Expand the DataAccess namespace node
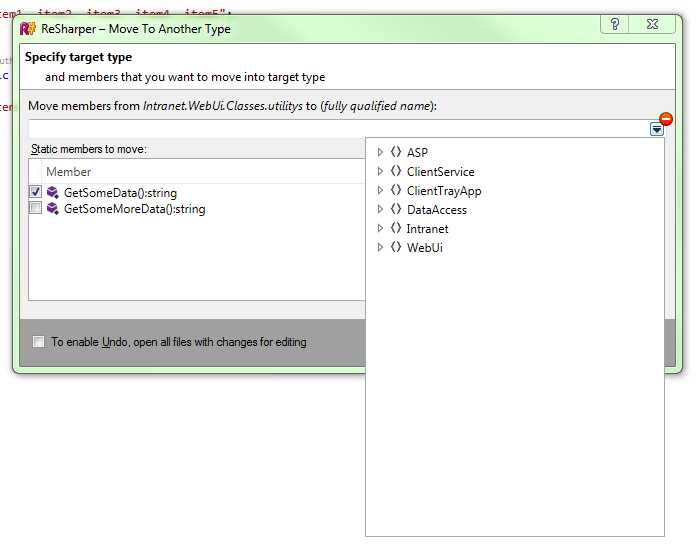698x559 pixels. [x=380, y=209]
